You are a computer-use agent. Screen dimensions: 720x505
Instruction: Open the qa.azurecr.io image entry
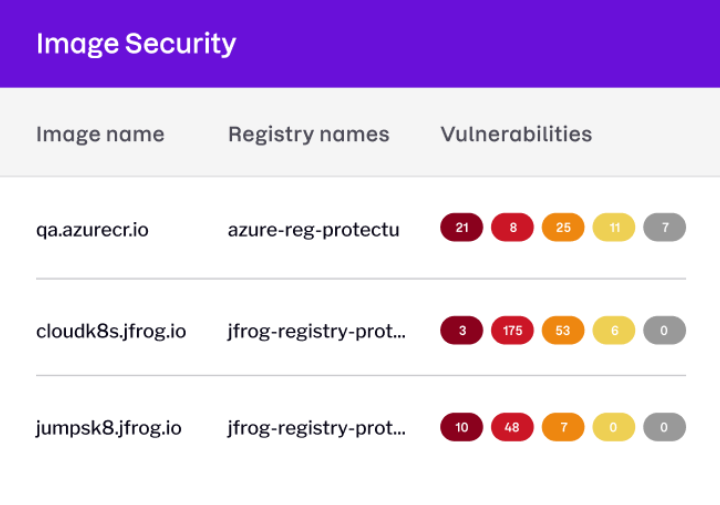(x=92, y=230)
